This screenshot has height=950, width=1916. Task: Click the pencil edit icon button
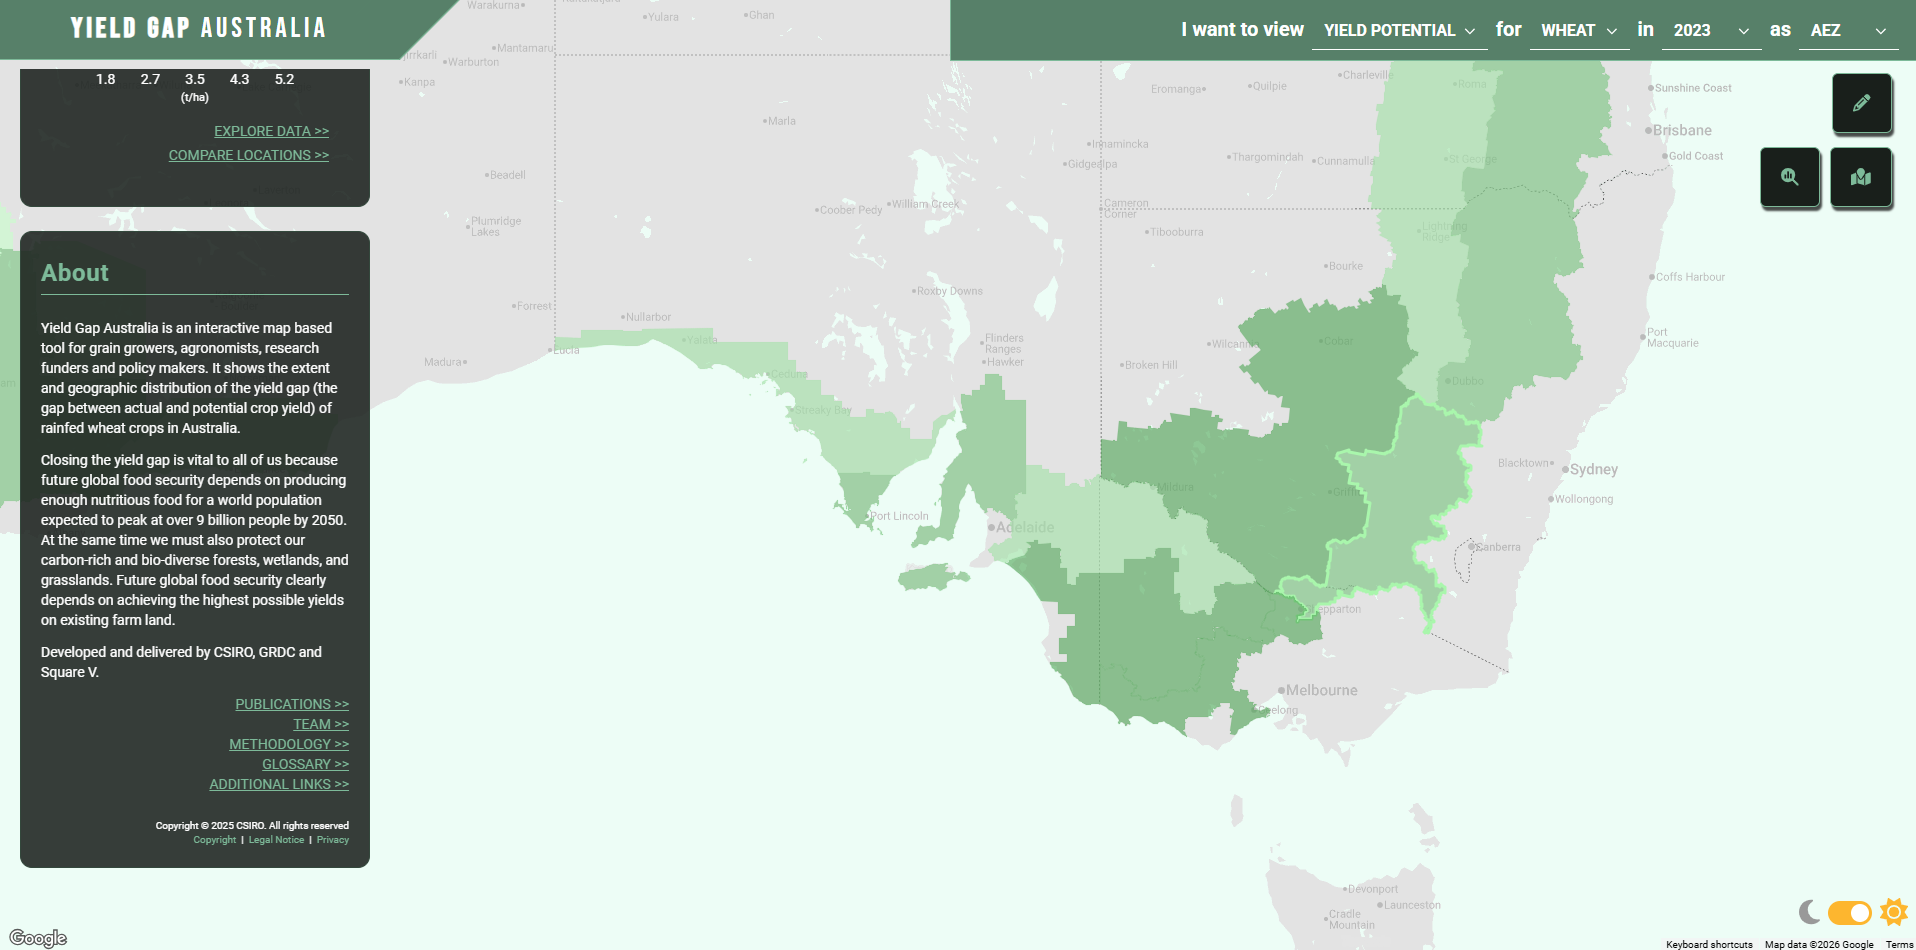[x=1861, y=103]
